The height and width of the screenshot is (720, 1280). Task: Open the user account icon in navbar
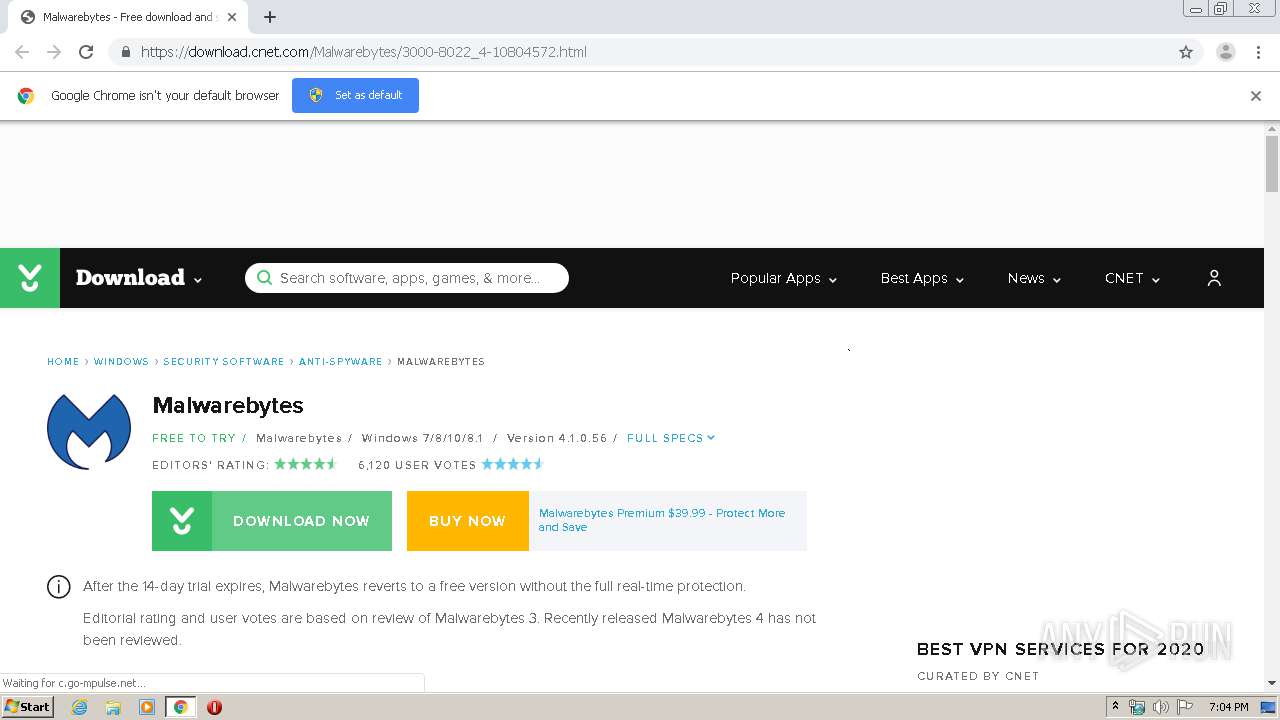point(1214,278)
